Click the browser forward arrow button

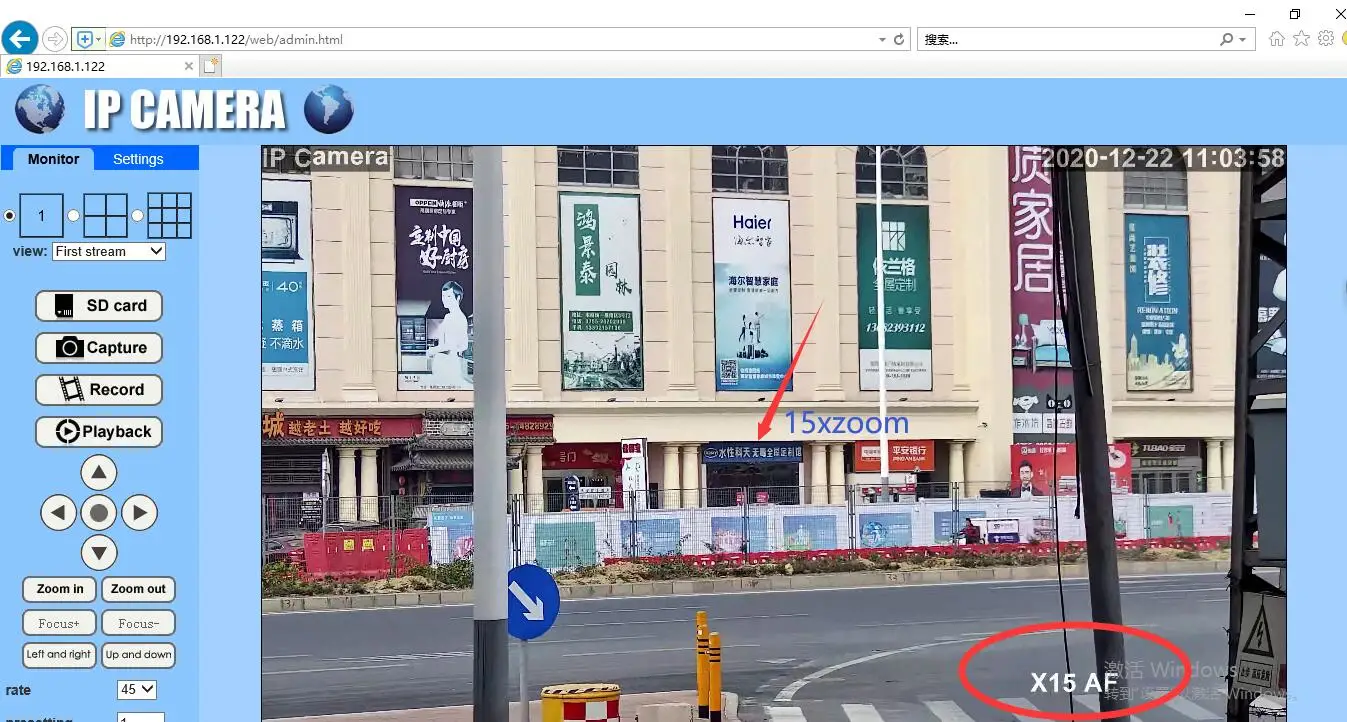point(55,39)
